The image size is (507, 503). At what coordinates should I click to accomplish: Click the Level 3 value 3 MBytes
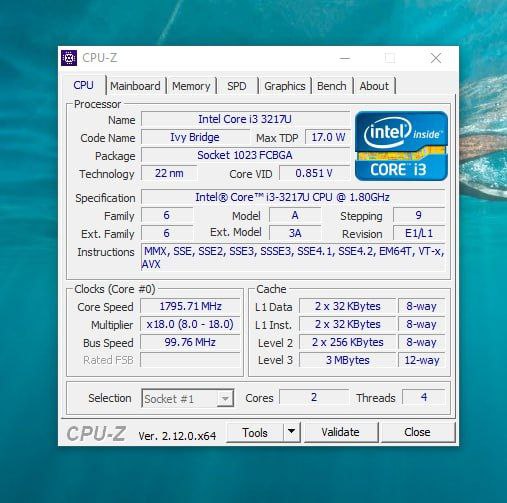348,360
